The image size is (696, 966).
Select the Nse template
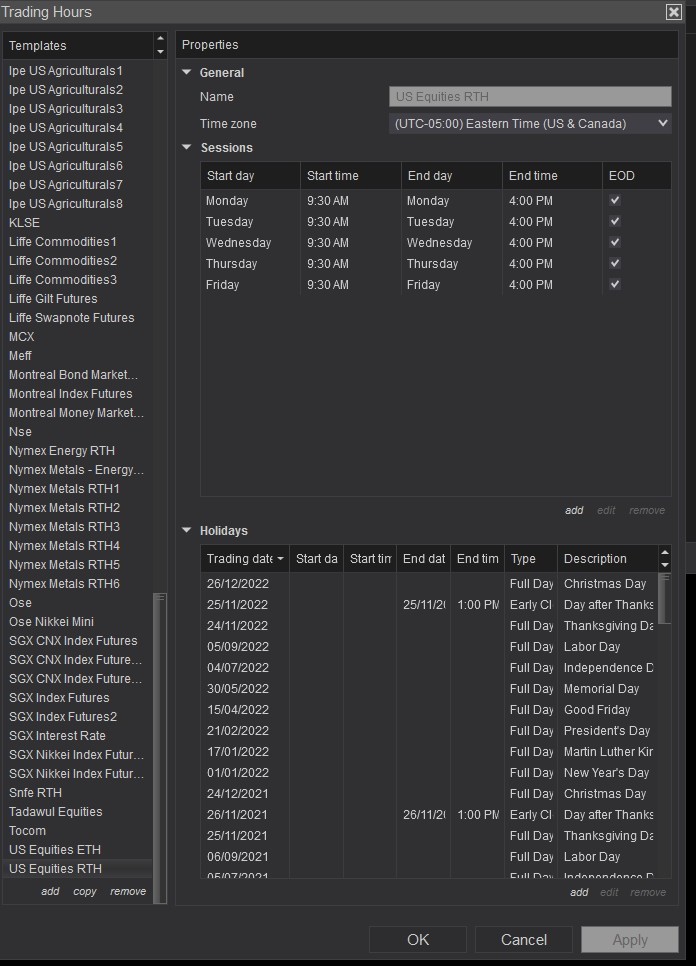(78, 431)
